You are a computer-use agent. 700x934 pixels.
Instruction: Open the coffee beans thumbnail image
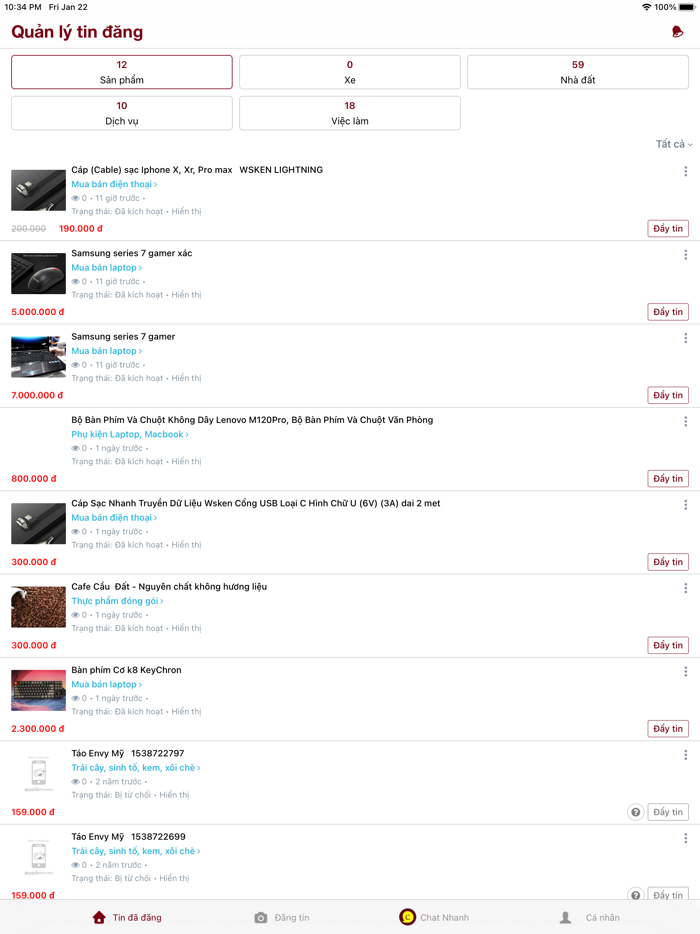(x=39, y=607)
